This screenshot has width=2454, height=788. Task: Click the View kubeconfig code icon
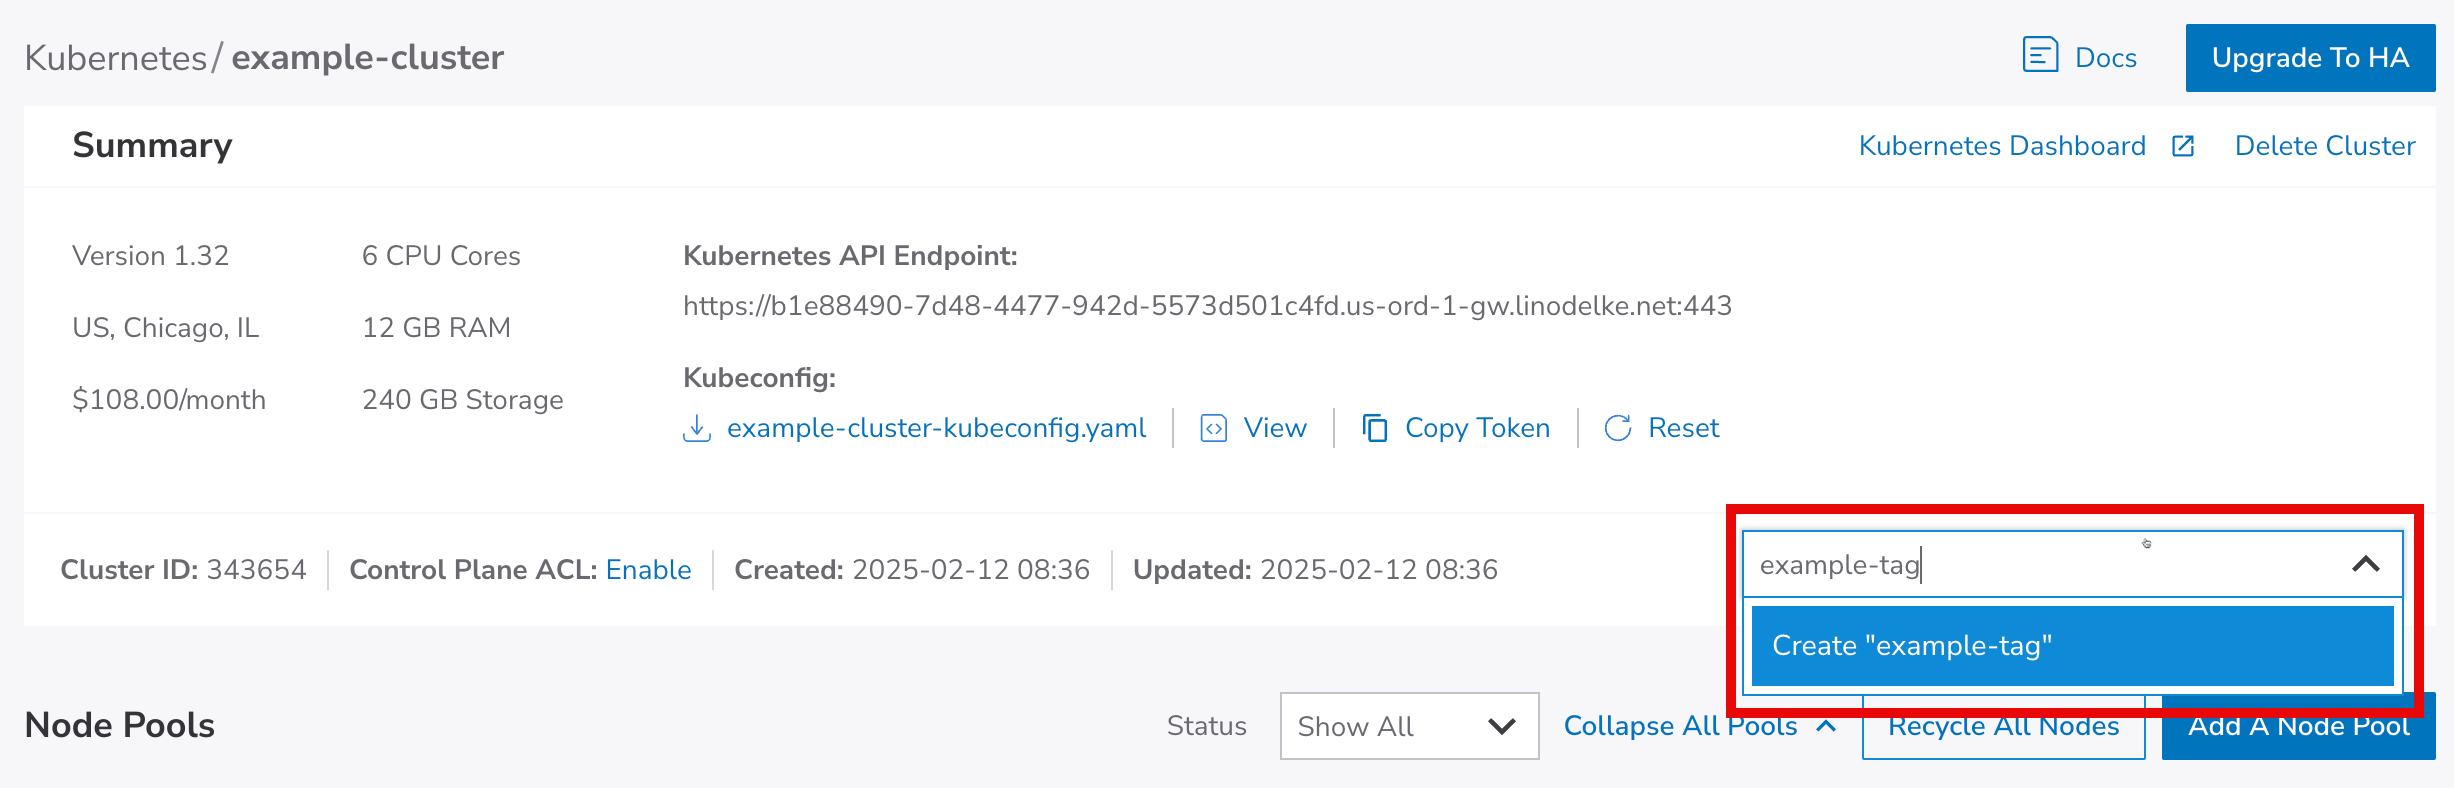point(1213,429)
